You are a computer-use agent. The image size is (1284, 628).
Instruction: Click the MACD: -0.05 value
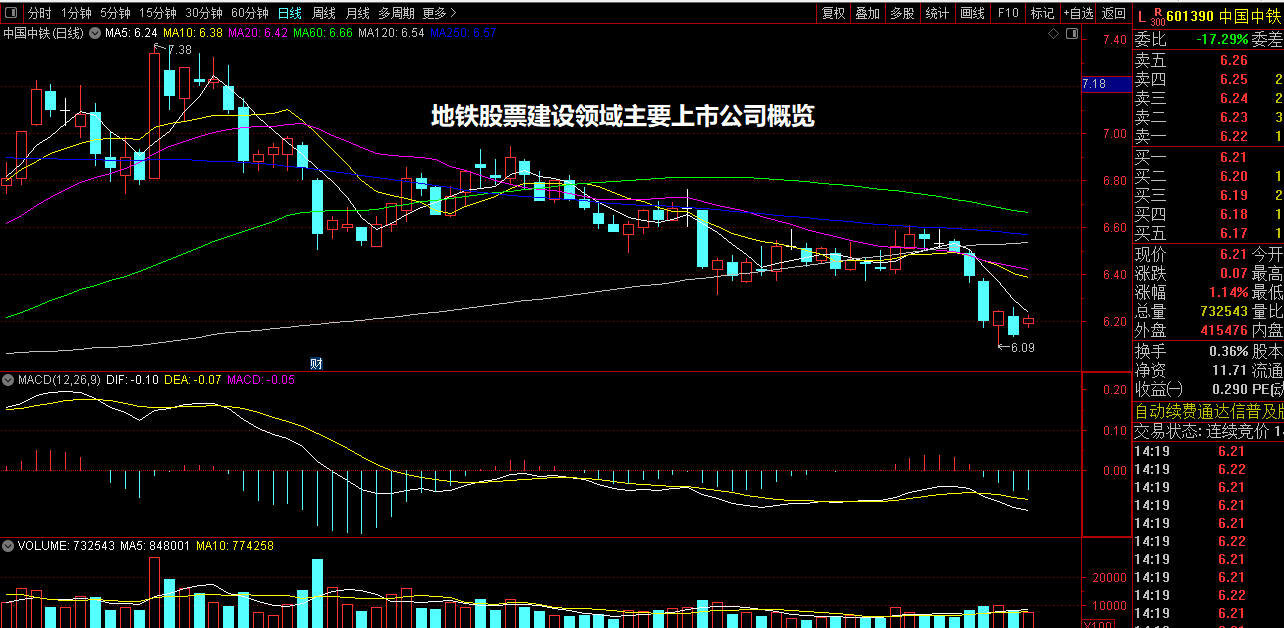261,380
